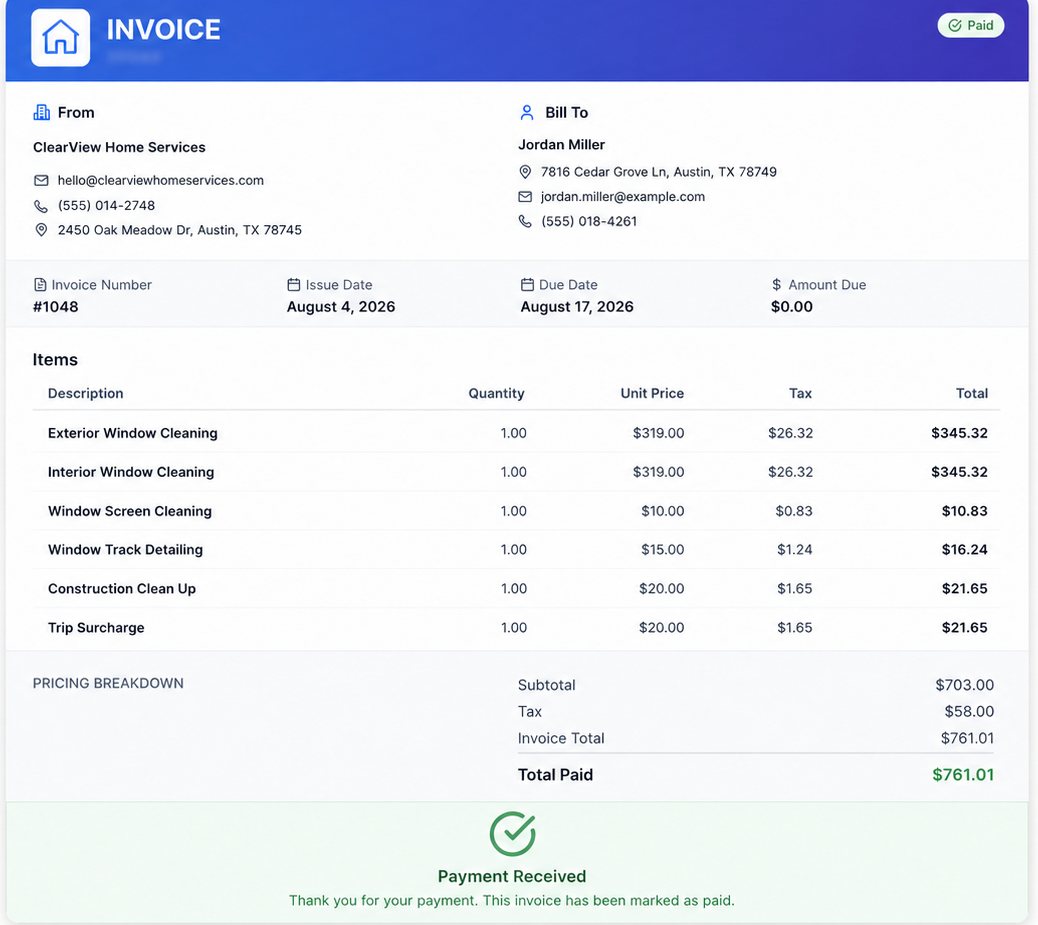Click the Unit Price column header
Viewport: 1038px width, 925px height.
652,393
